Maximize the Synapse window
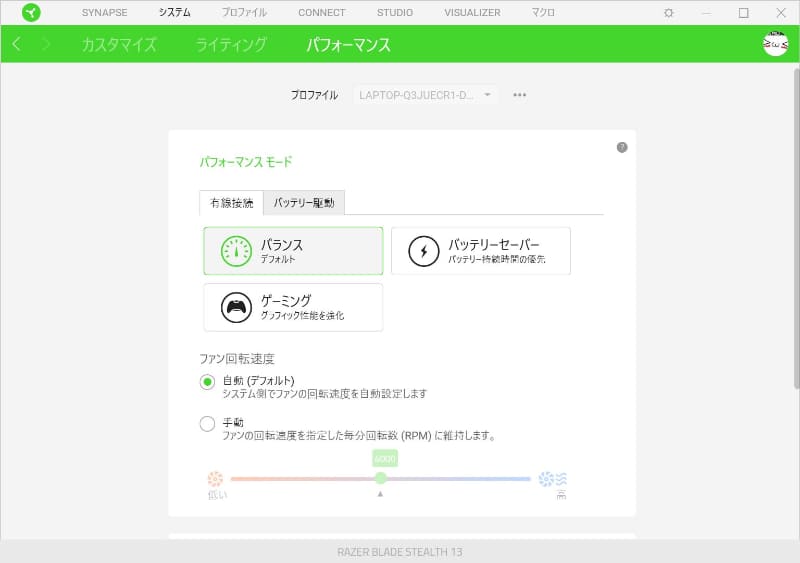 tap(744, 13)
